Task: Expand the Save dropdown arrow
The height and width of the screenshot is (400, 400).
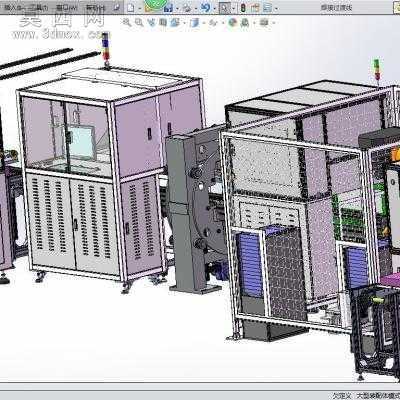Action: [177, 8]
